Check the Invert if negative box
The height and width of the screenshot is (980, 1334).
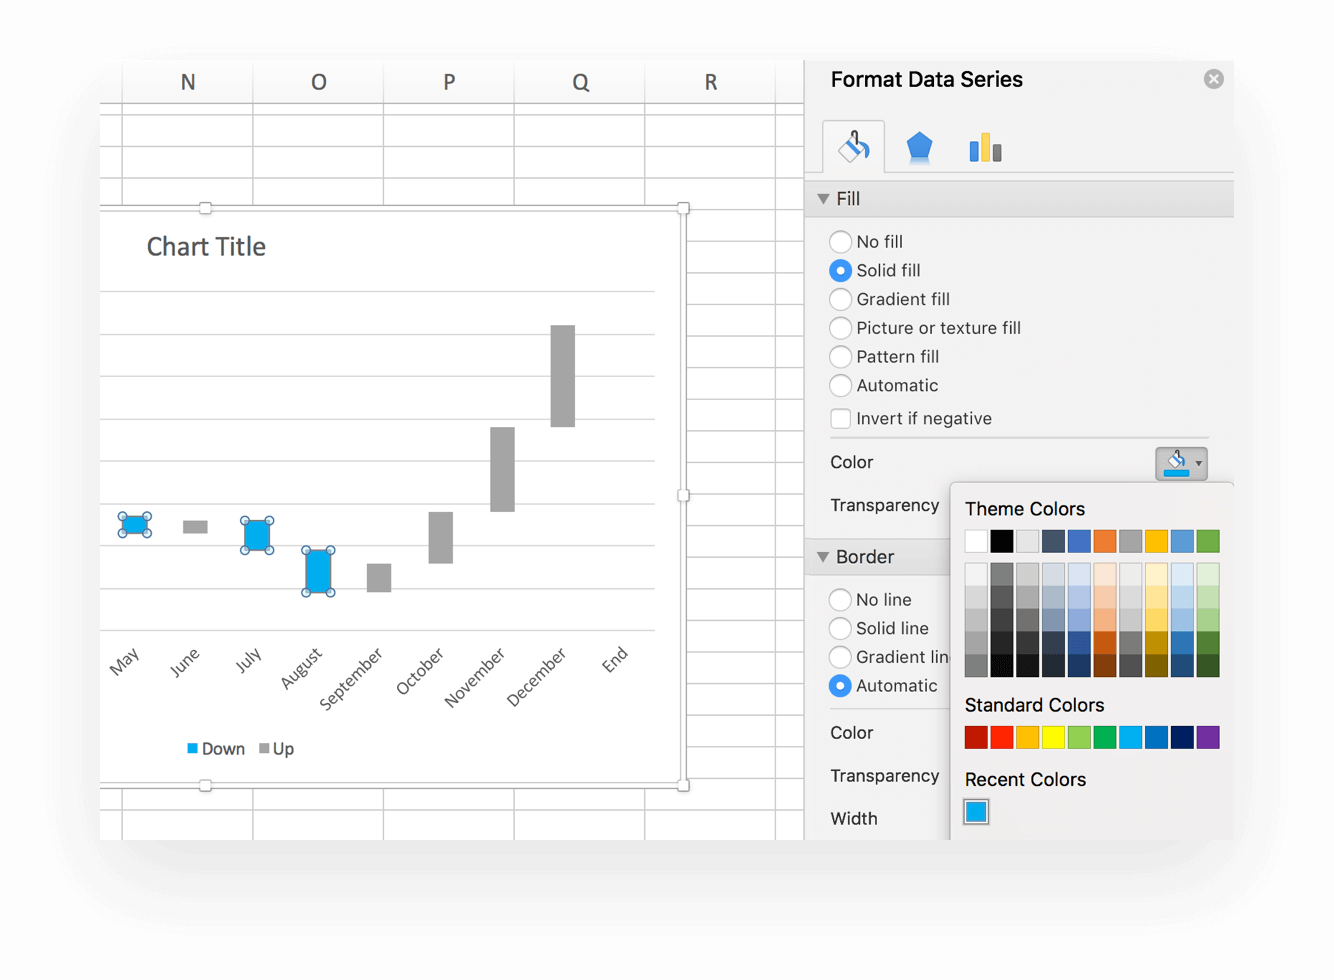tap(841, 418)
